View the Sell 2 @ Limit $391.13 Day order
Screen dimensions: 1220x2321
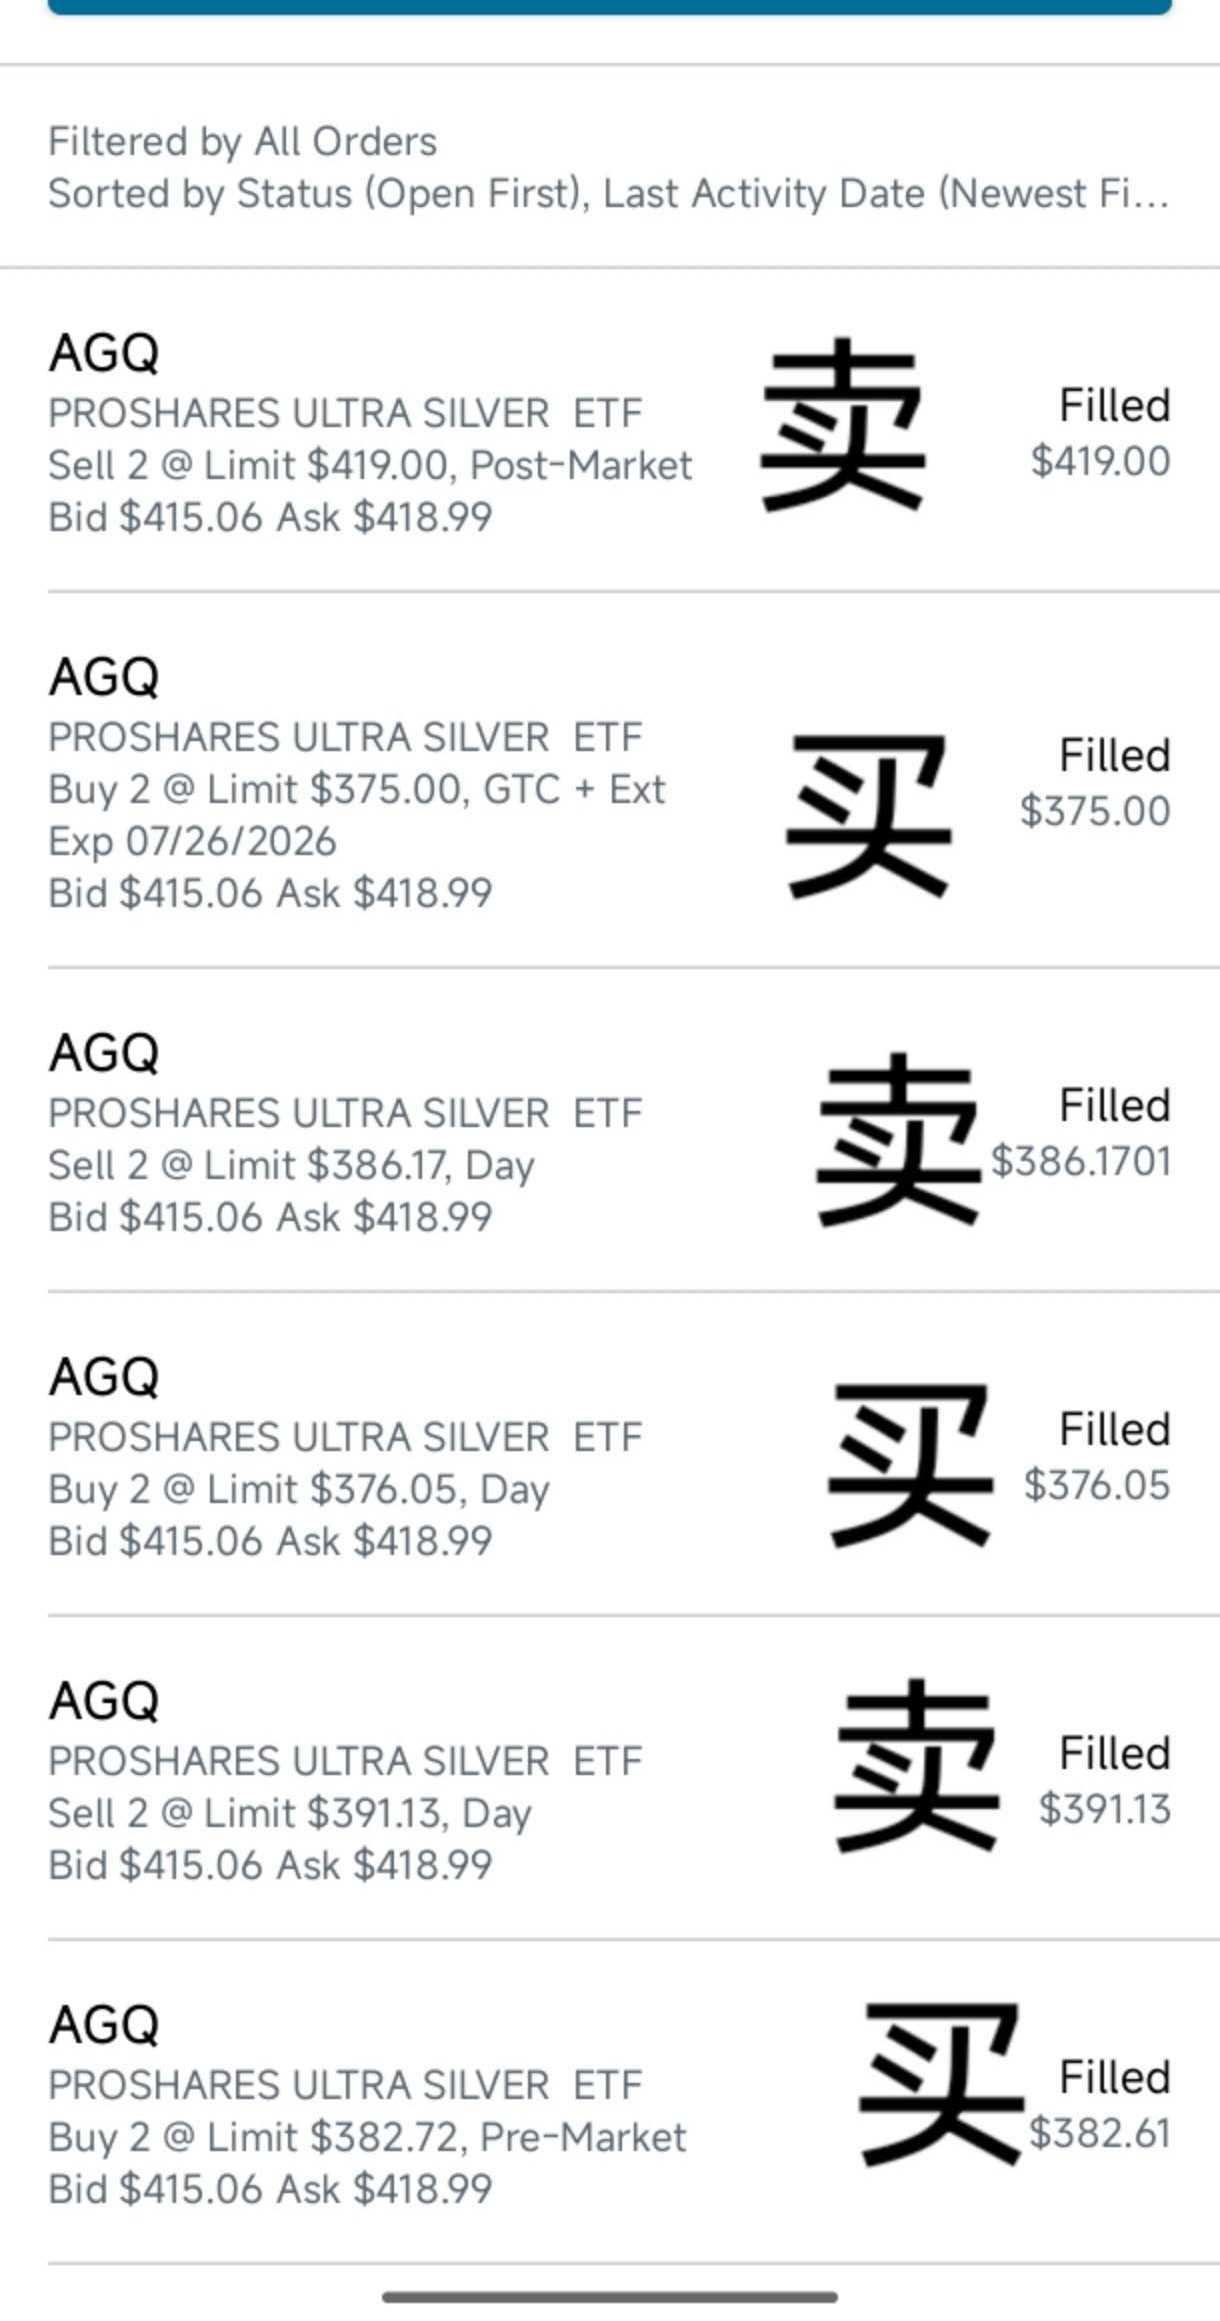click(x=290, y=1814)
